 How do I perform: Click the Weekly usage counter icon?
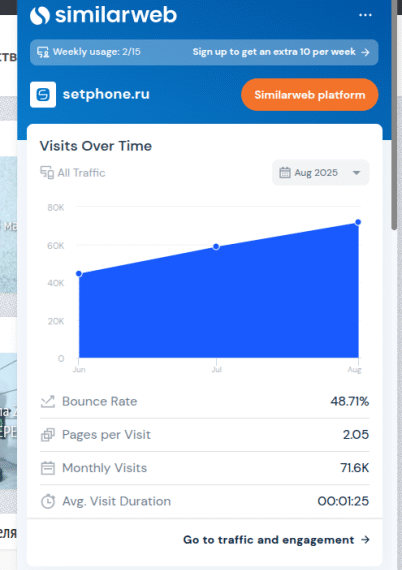(43, 52)
